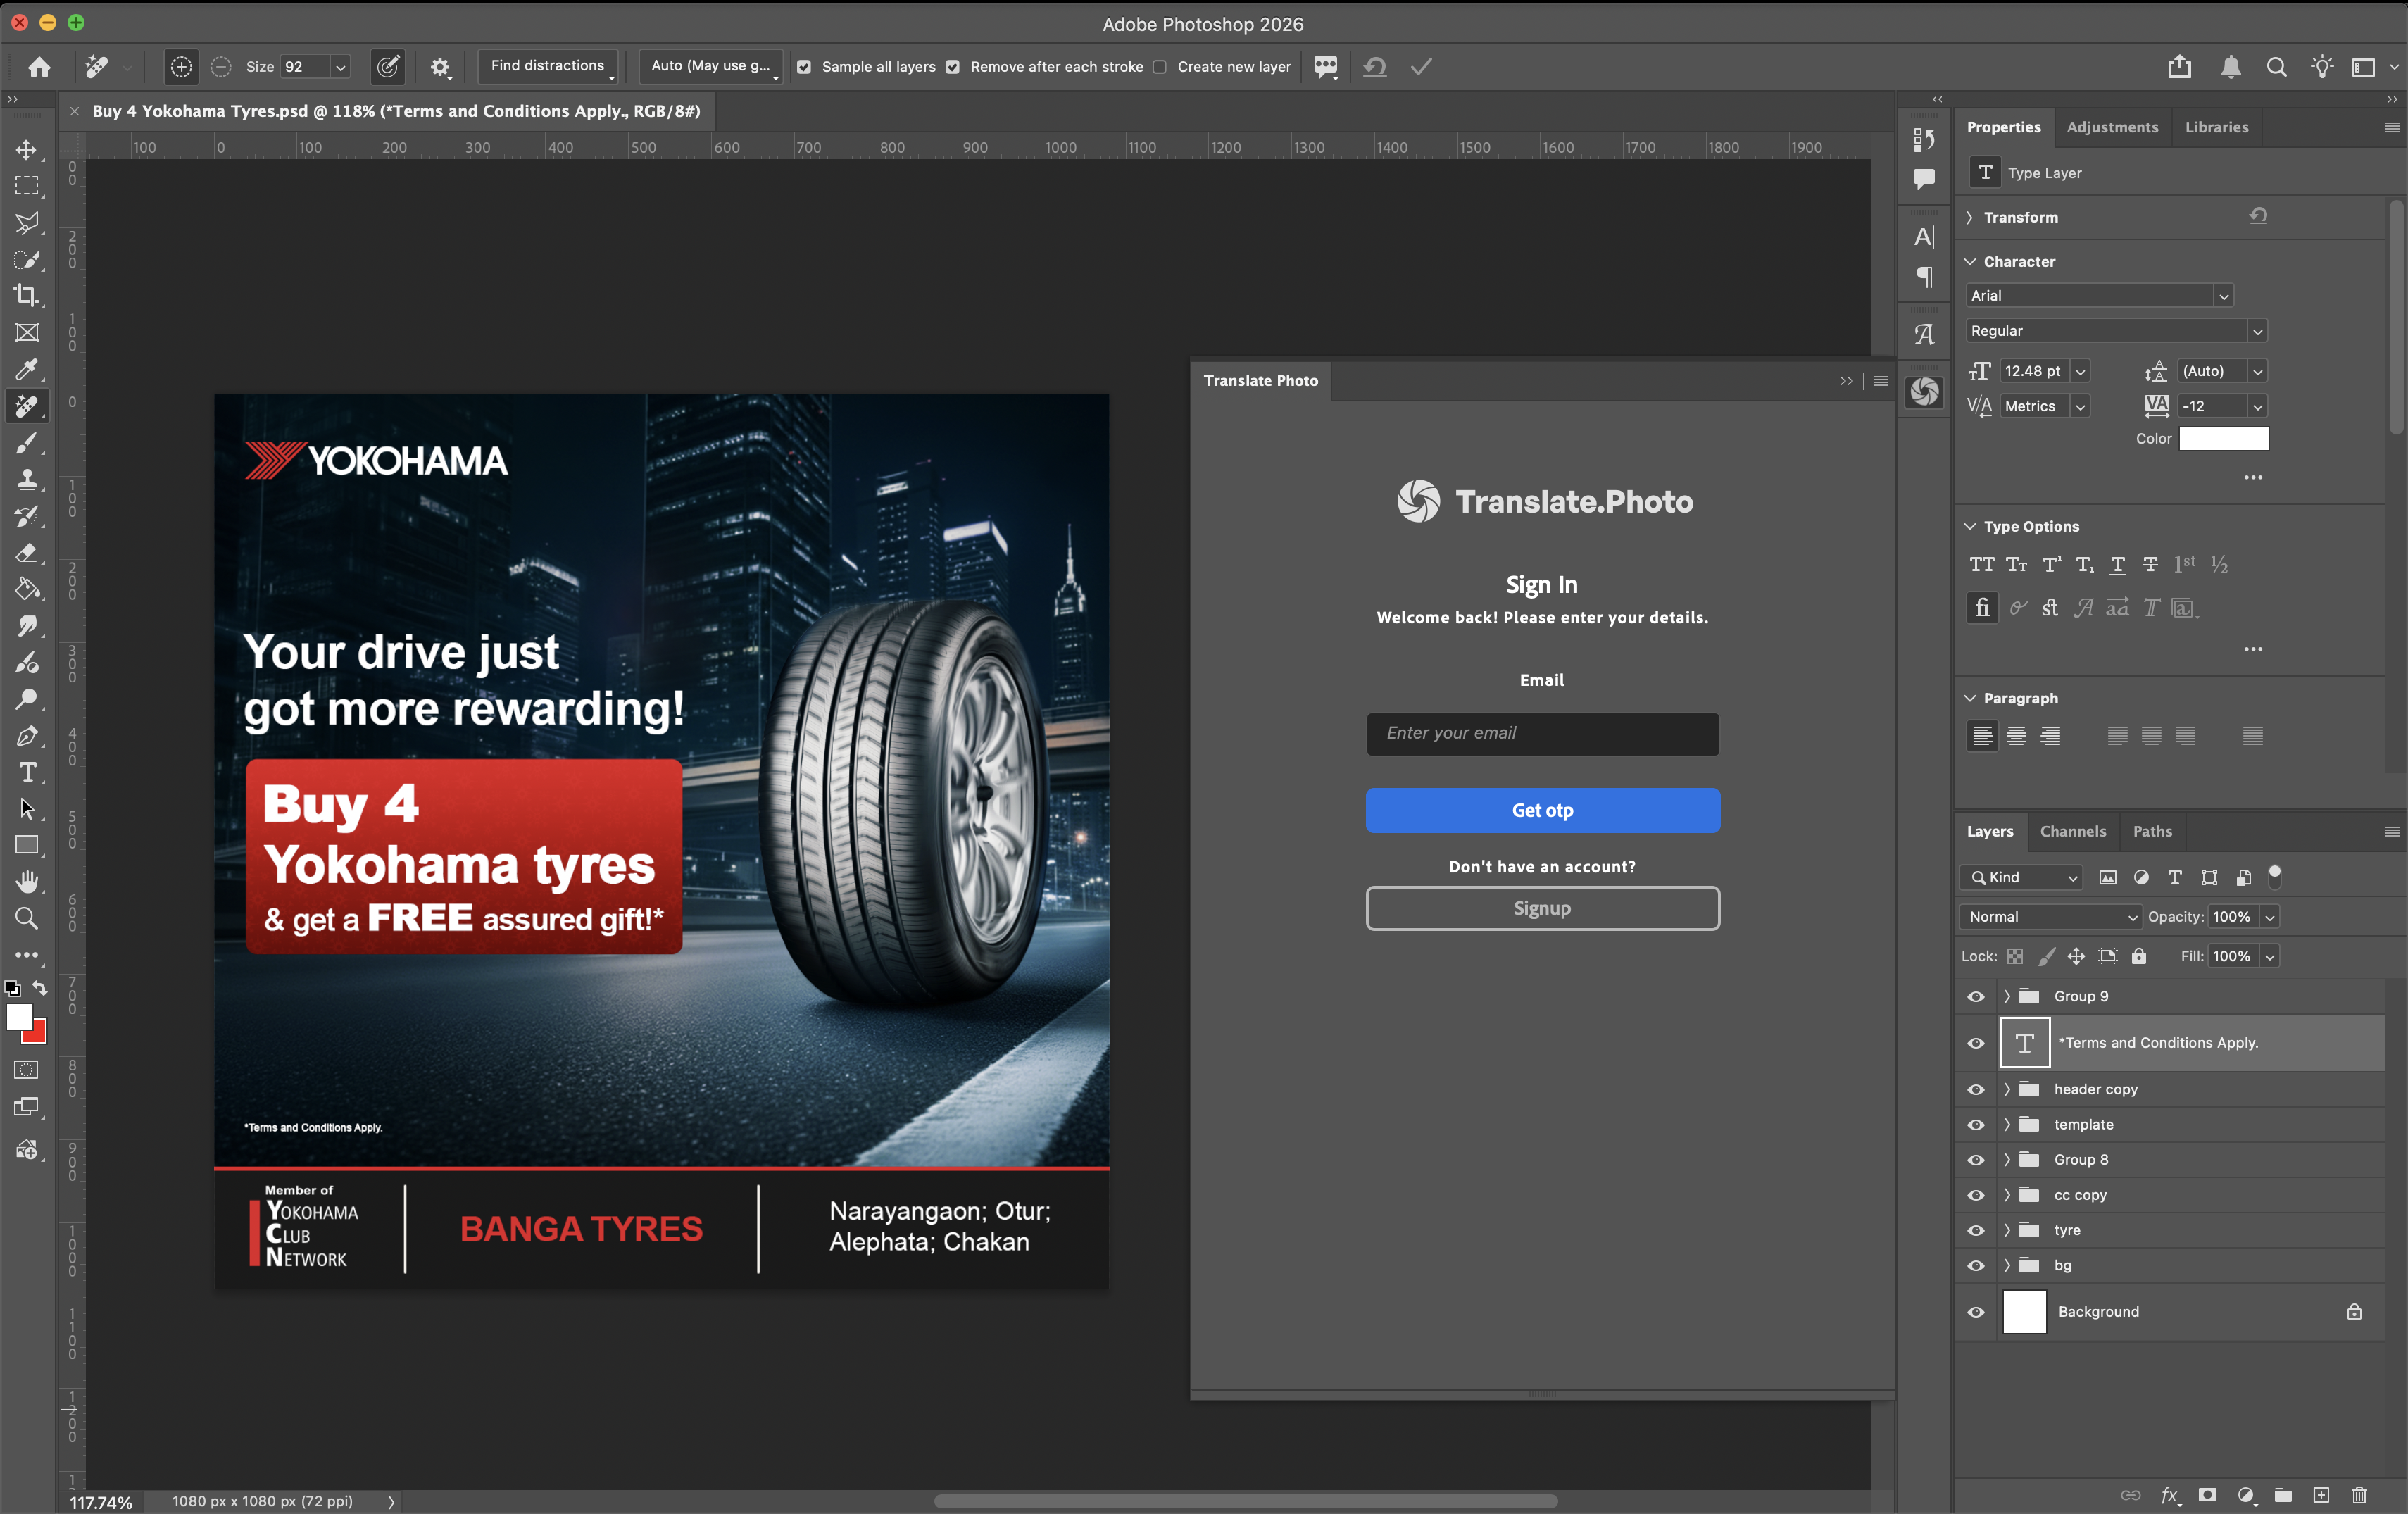Image resolution: width=2408 pixels, height=1514 pixels.
Task: Select the Translate Photo panel tab
Action: click(1260, 381)
